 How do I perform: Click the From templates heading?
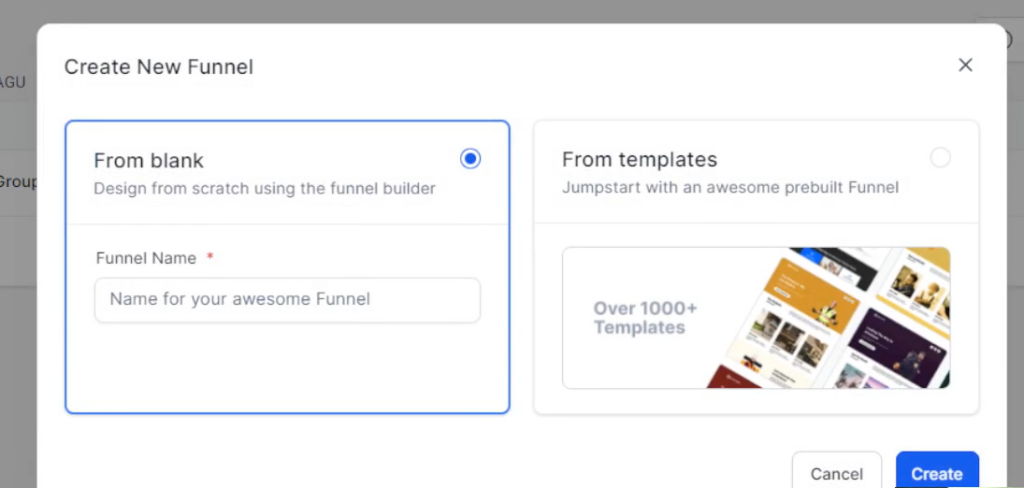639,159
